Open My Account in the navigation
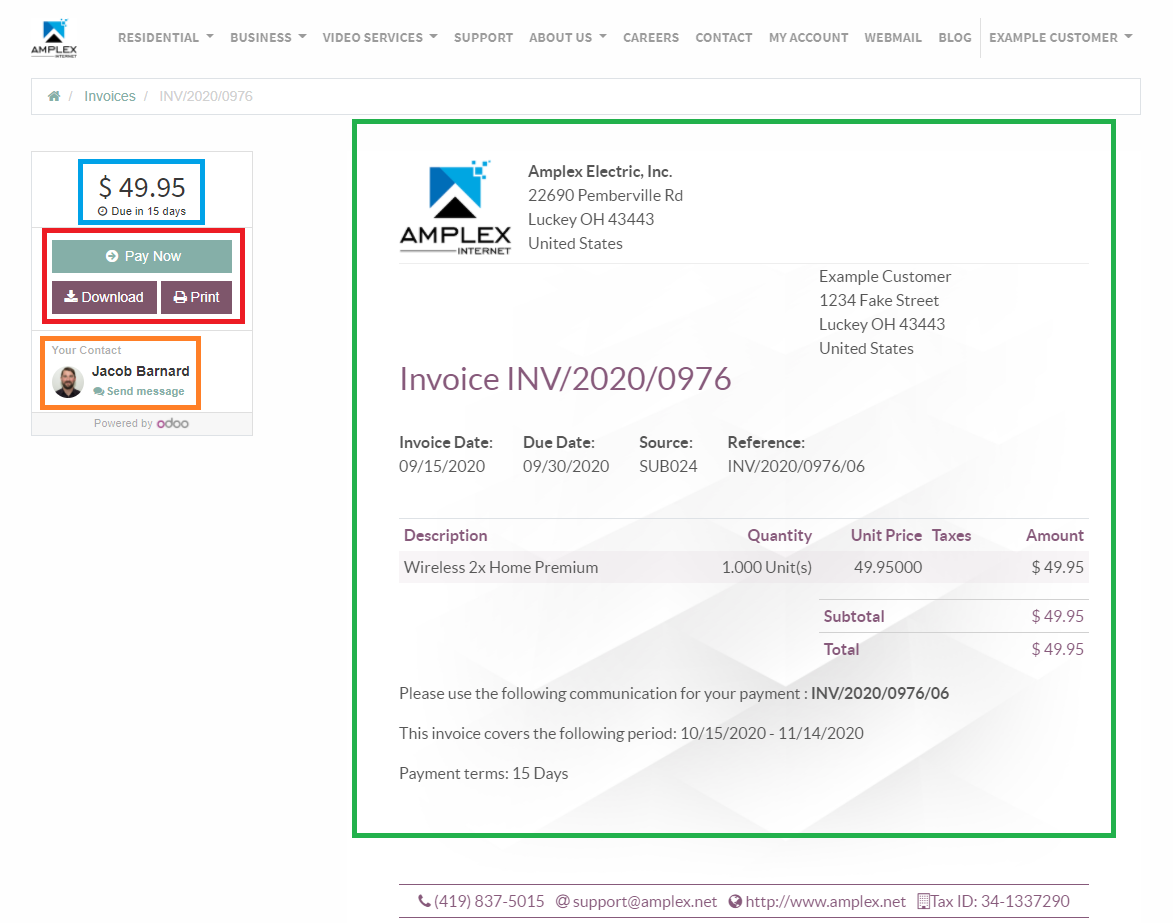 (809, 37)
